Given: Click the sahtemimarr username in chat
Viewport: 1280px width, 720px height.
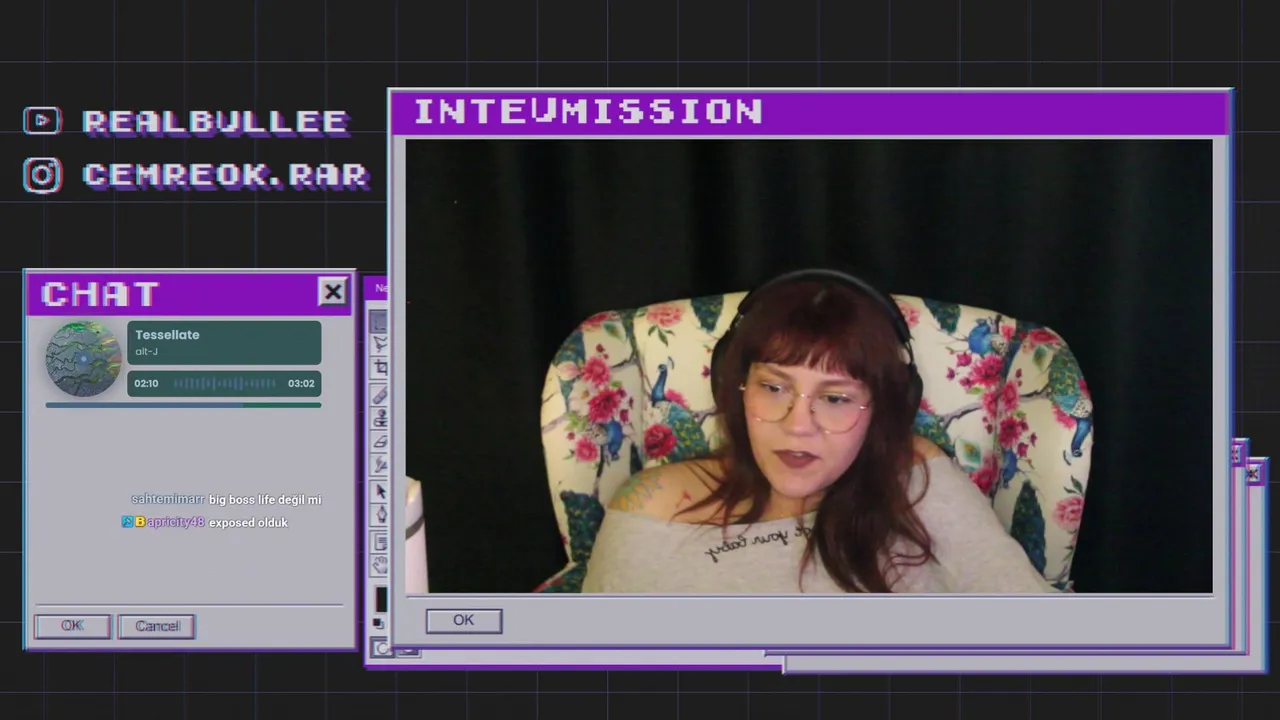Looking at the screenshot, I should coord(167,499).
